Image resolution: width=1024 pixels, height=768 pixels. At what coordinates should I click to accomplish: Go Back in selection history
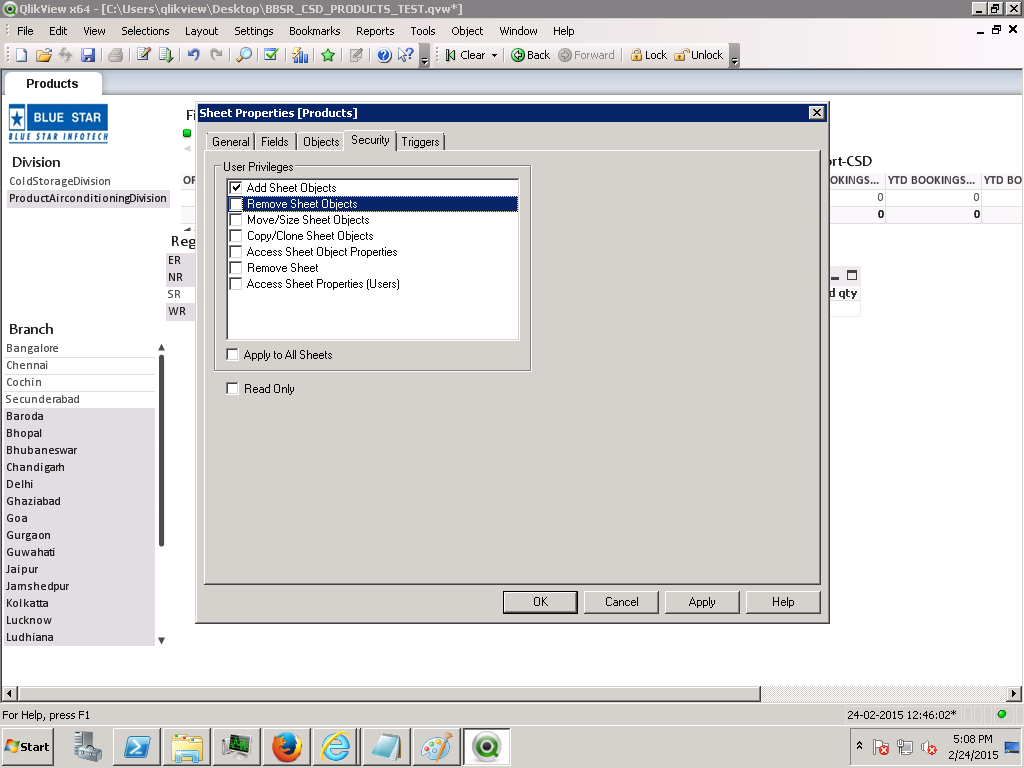530,56
